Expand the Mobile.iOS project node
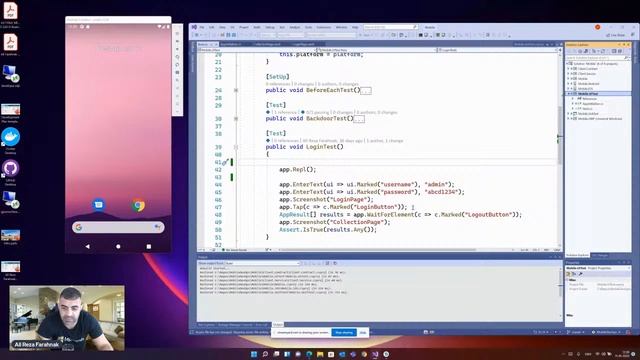640x360 pixels. click(x=568, y=89)
